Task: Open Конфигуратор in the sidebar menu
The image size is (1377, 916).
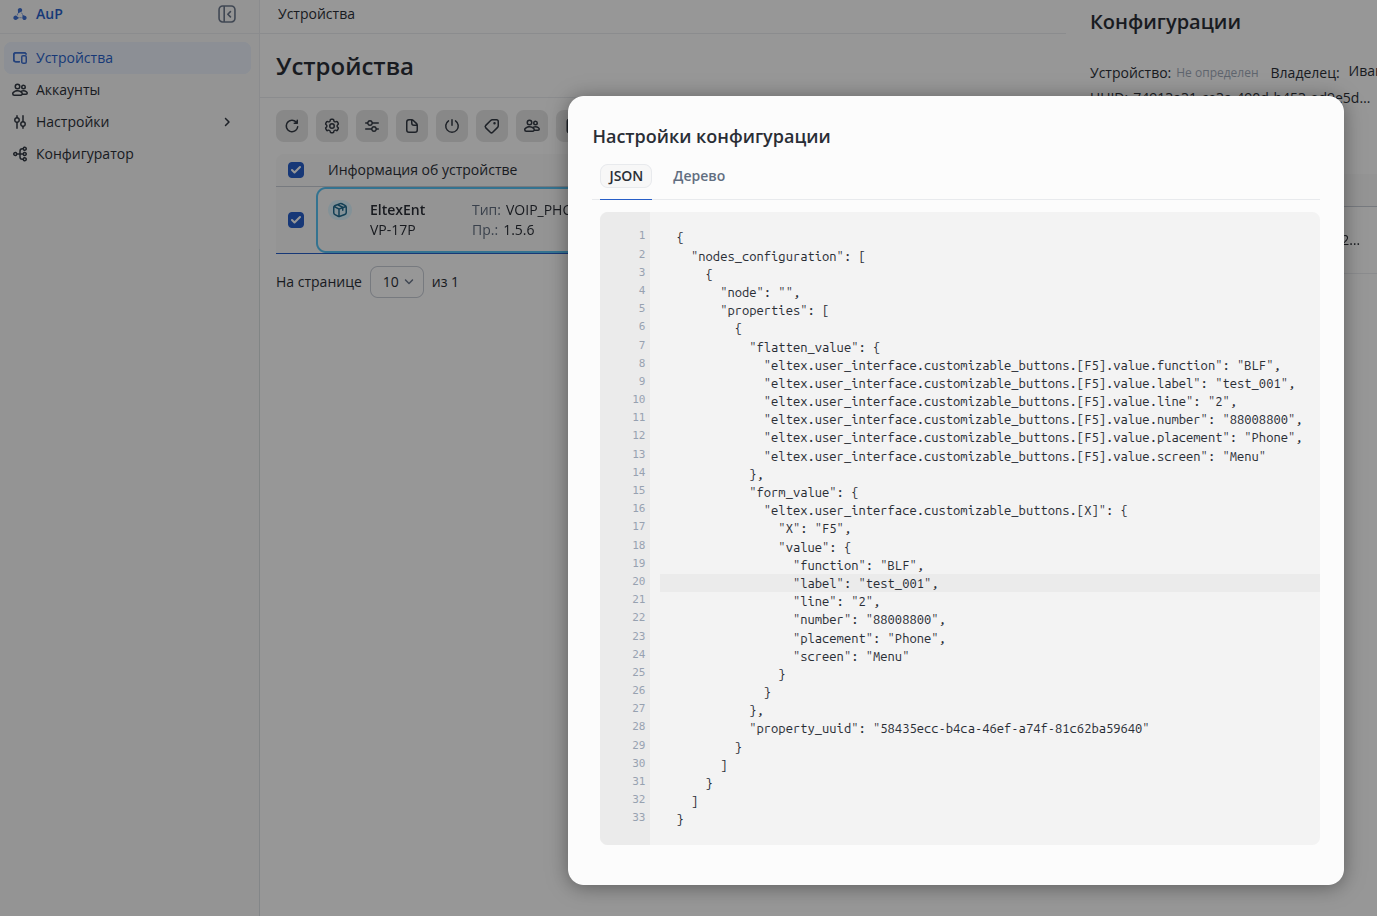Action: click(x=128, y=154)
